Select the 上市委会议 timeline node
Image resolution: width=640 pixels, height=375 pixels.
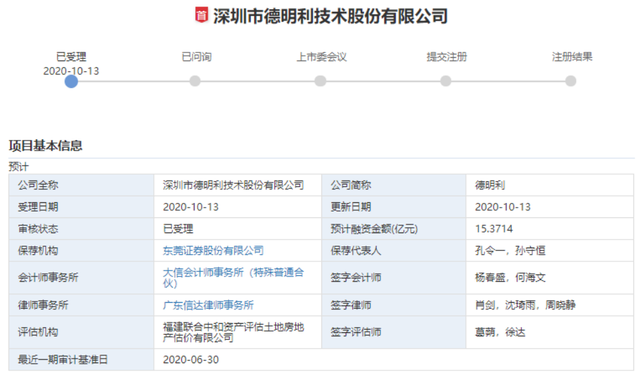(320, 81)
